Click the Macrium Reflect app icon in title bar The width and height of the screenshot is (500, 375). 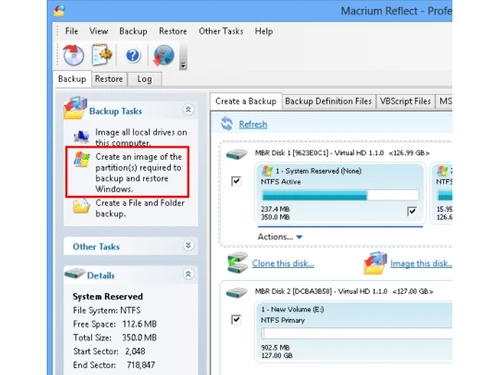(x=59, y=11)
